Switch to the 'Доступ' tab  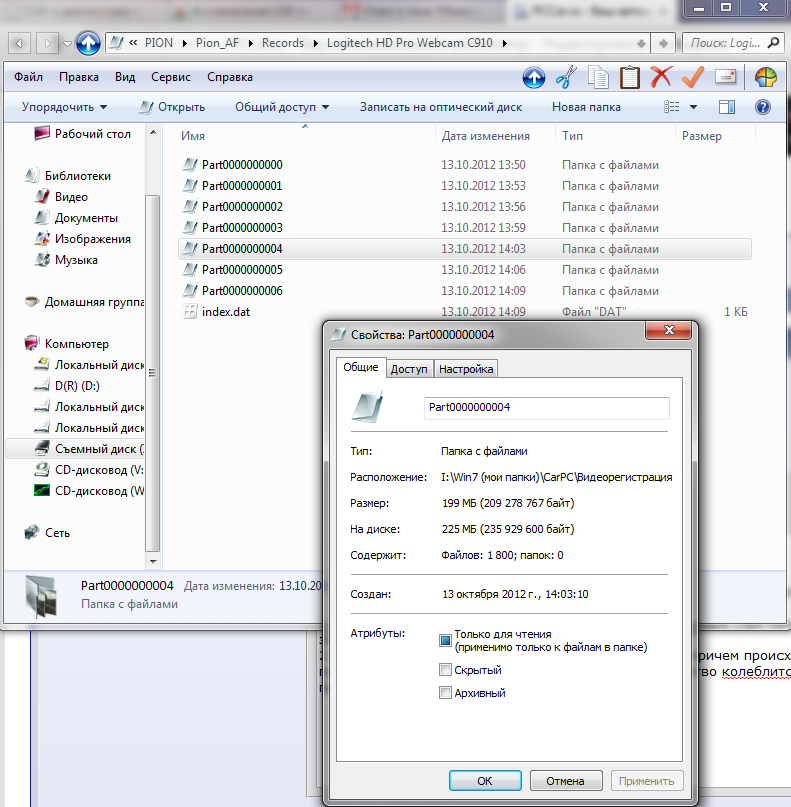[x=409, y=369]
